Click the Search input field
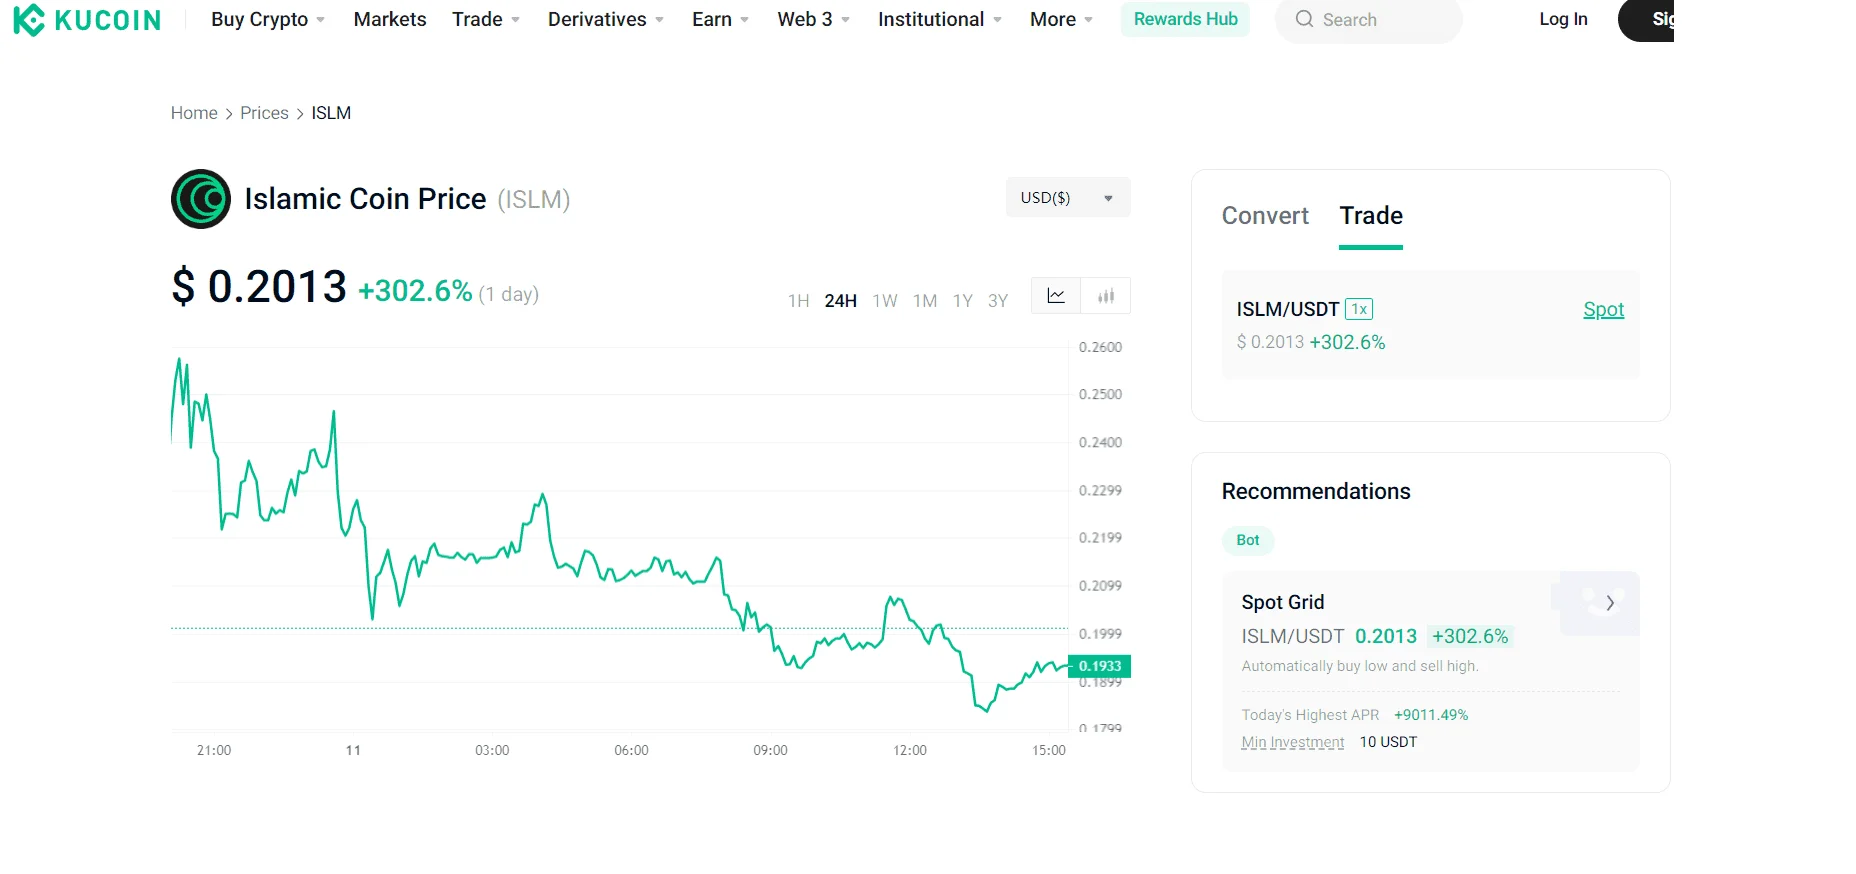Image resolution: width=1856 pixels, height=874 pixels. click(1368, 20)
